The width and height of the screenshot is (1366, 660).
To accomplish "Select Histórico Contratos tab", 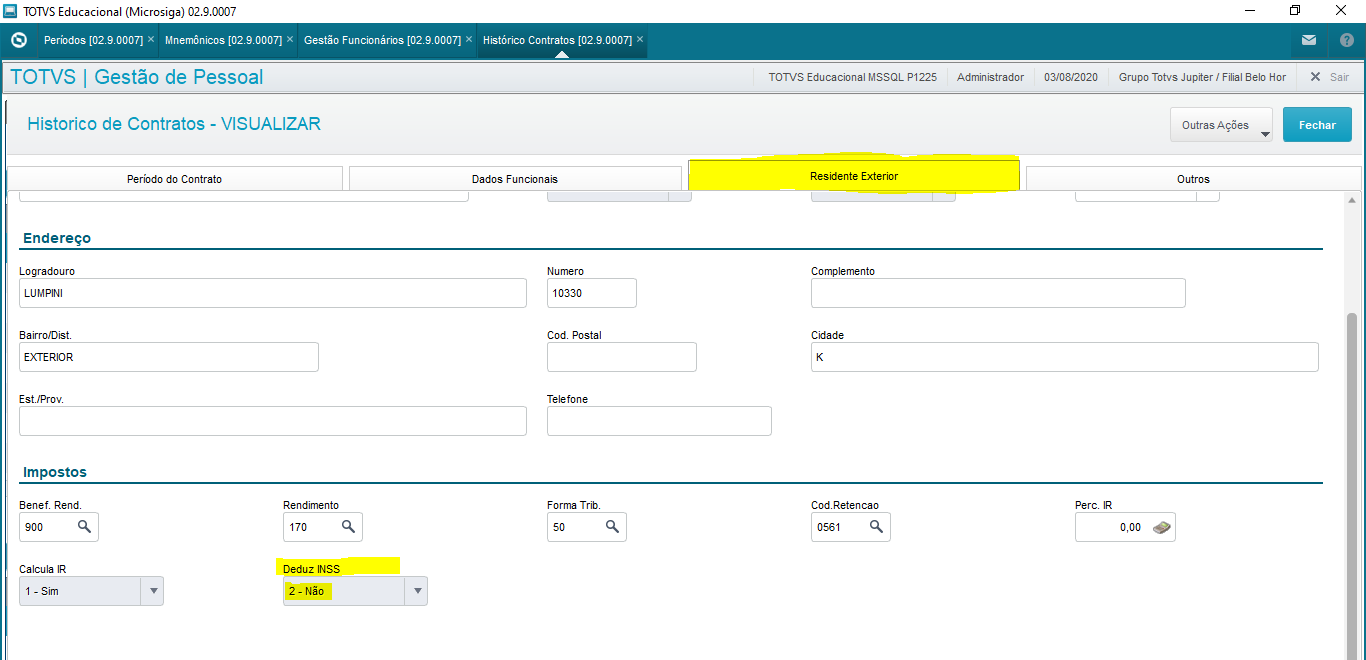I will (557, 40).
